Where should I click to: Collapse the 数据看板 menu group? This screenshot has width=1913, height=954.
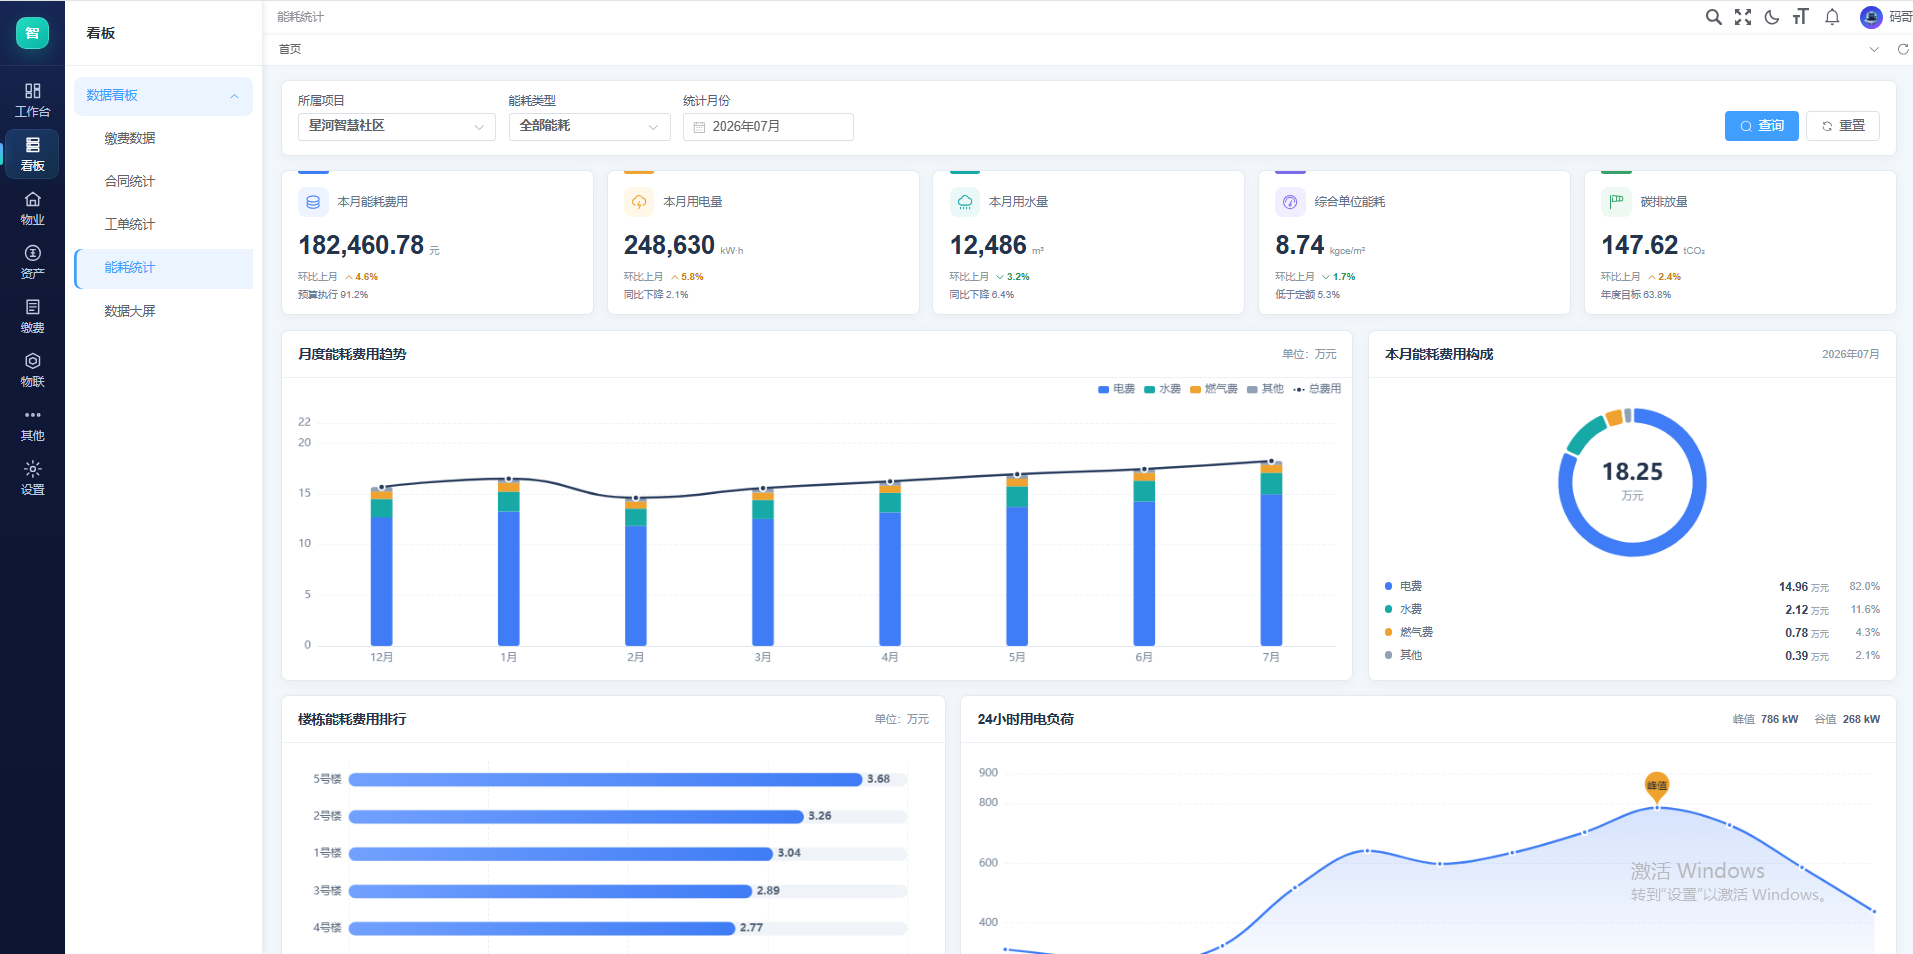(163, 96)
